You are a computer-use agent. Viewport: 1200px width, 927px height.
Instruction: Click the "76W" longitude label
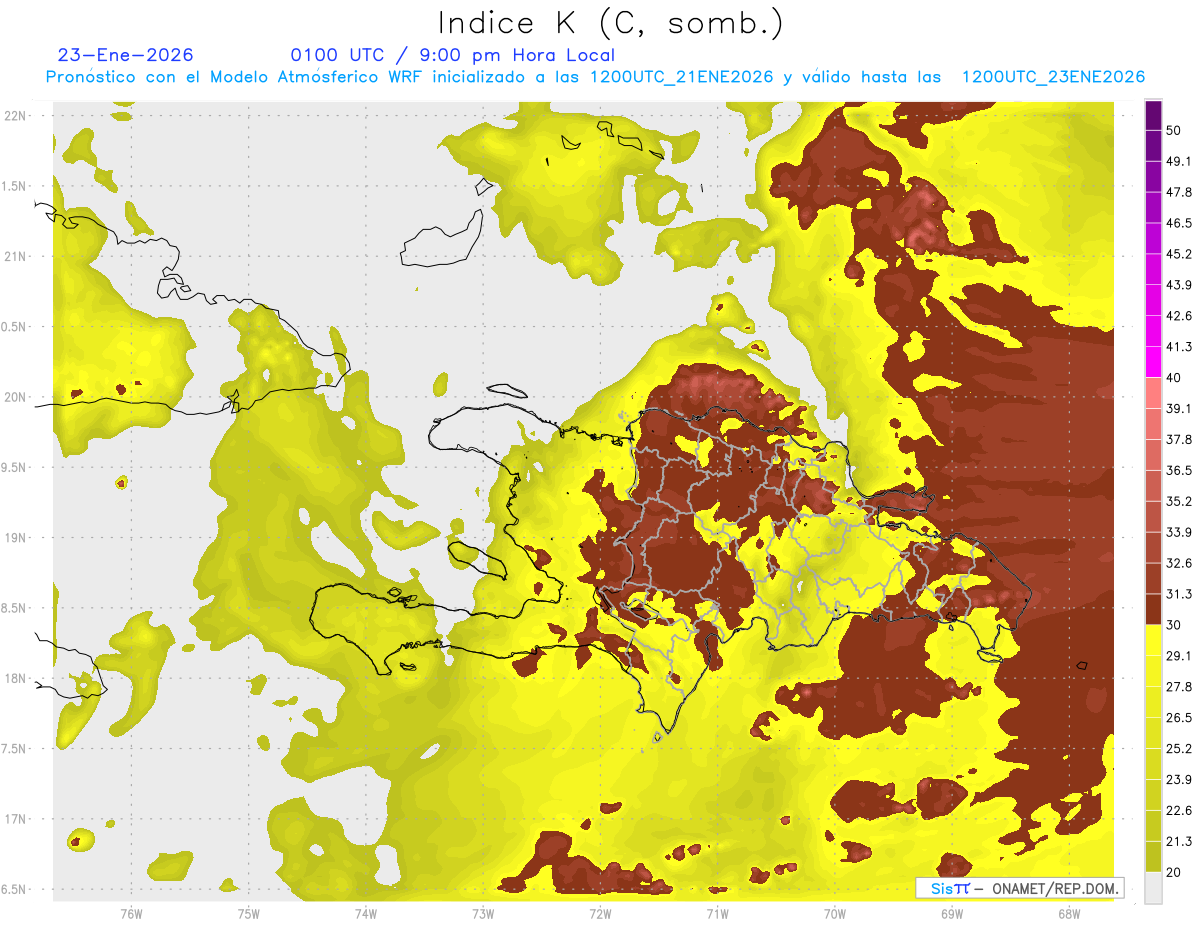tap(131, 913)
